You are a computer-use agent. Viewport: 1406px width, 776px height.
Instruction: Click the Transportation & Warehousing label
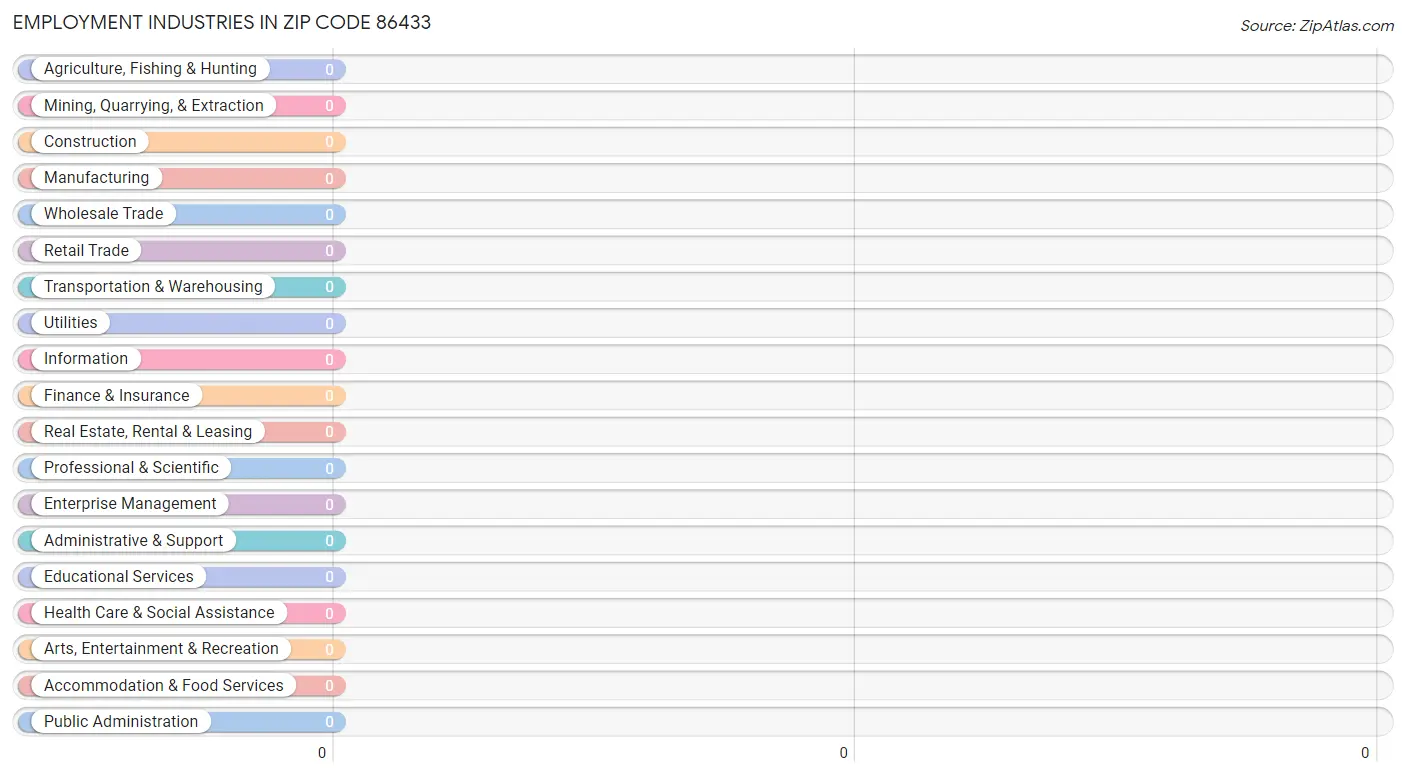click(x=153, y=286)
